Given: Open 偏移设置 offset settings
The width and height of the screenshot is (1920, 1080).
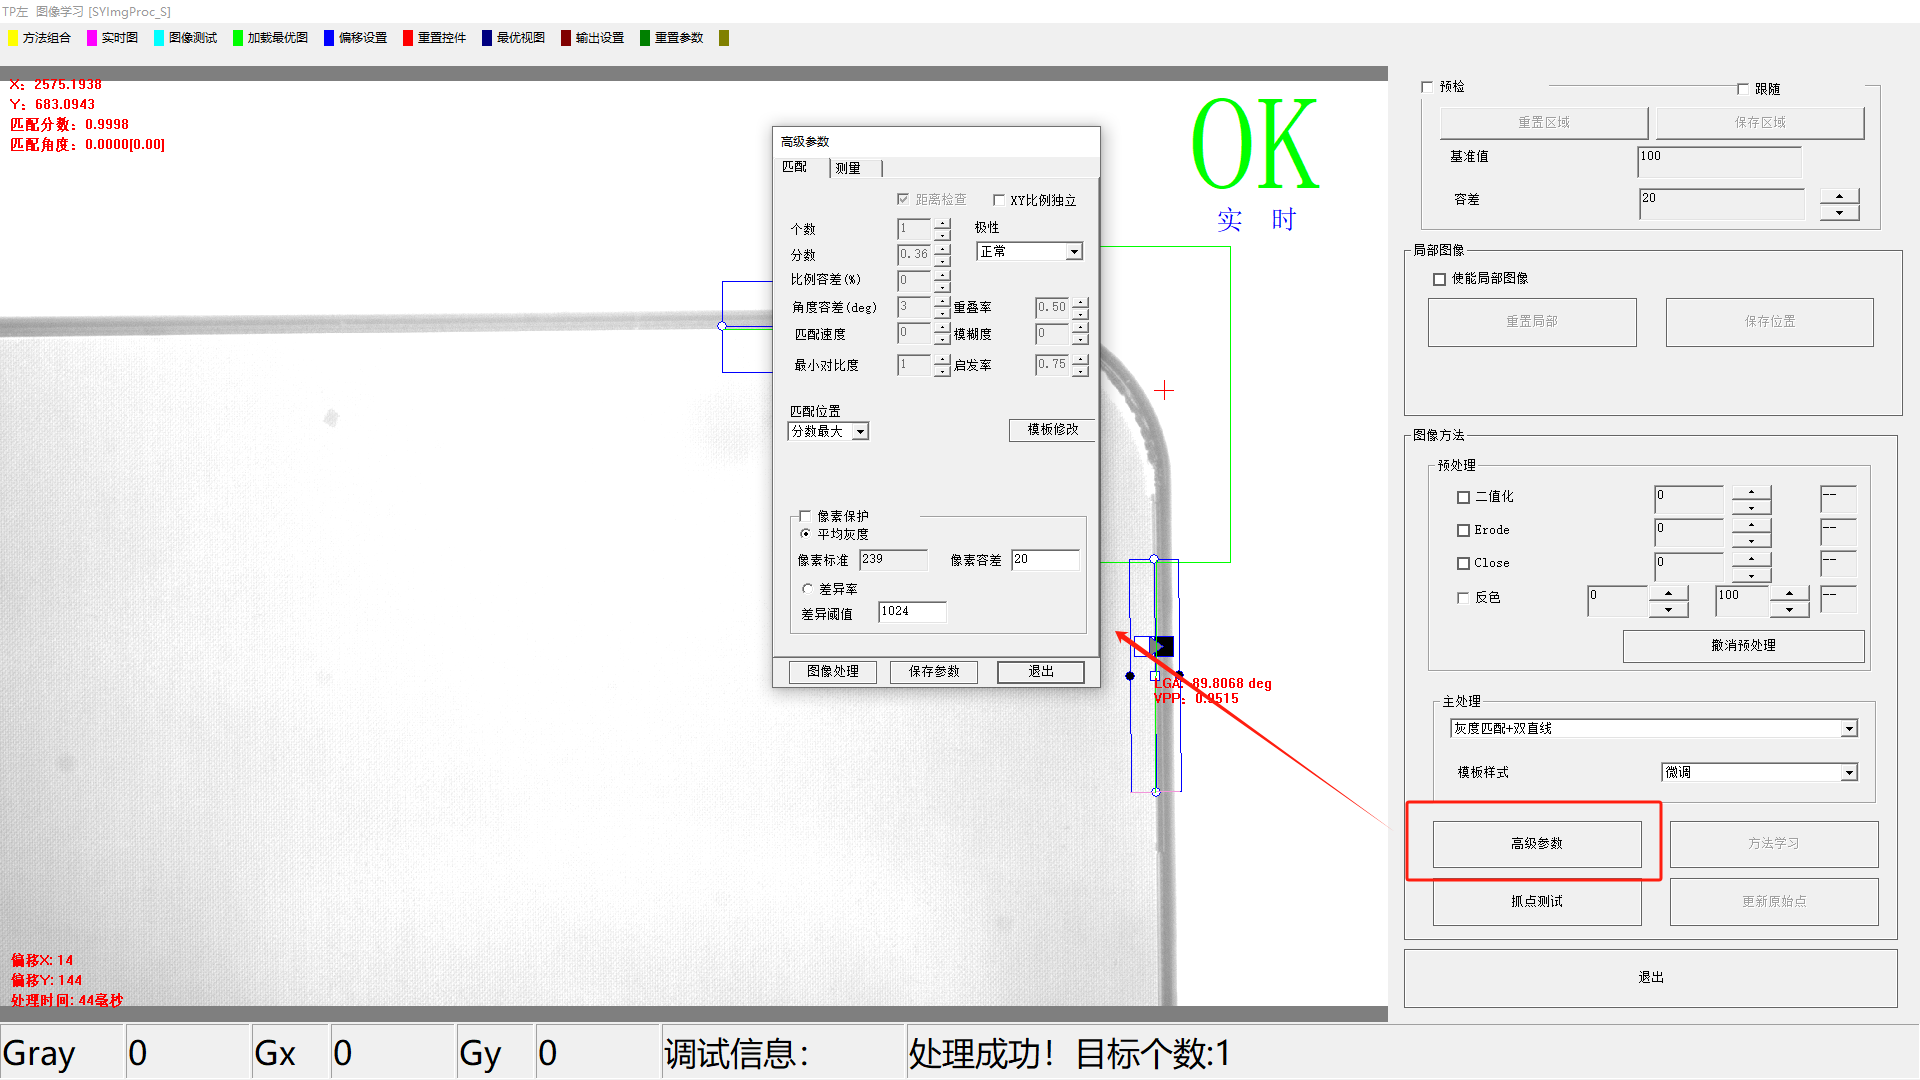Looking at the screenshot, I should tap(362, 38).
